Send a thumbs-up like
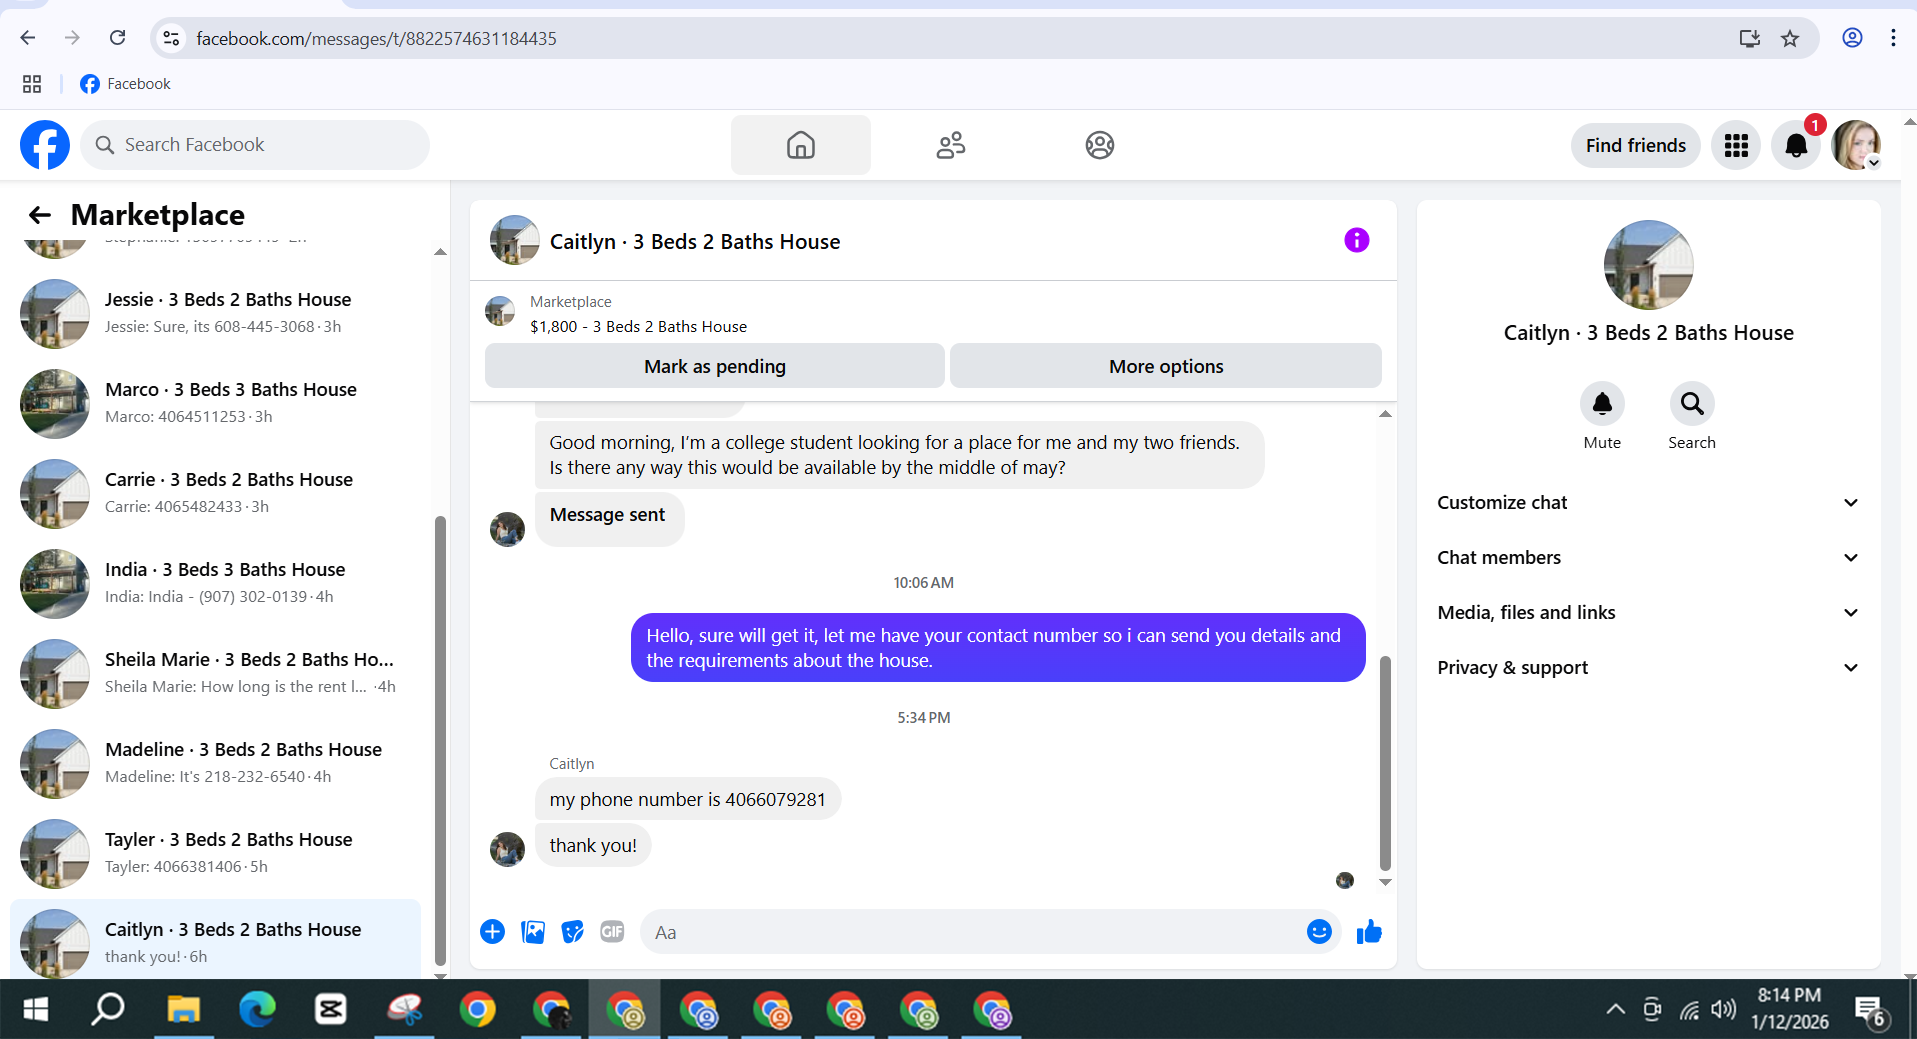The width and height of the screenshot is (1917, 1039). coord(1369,932)
